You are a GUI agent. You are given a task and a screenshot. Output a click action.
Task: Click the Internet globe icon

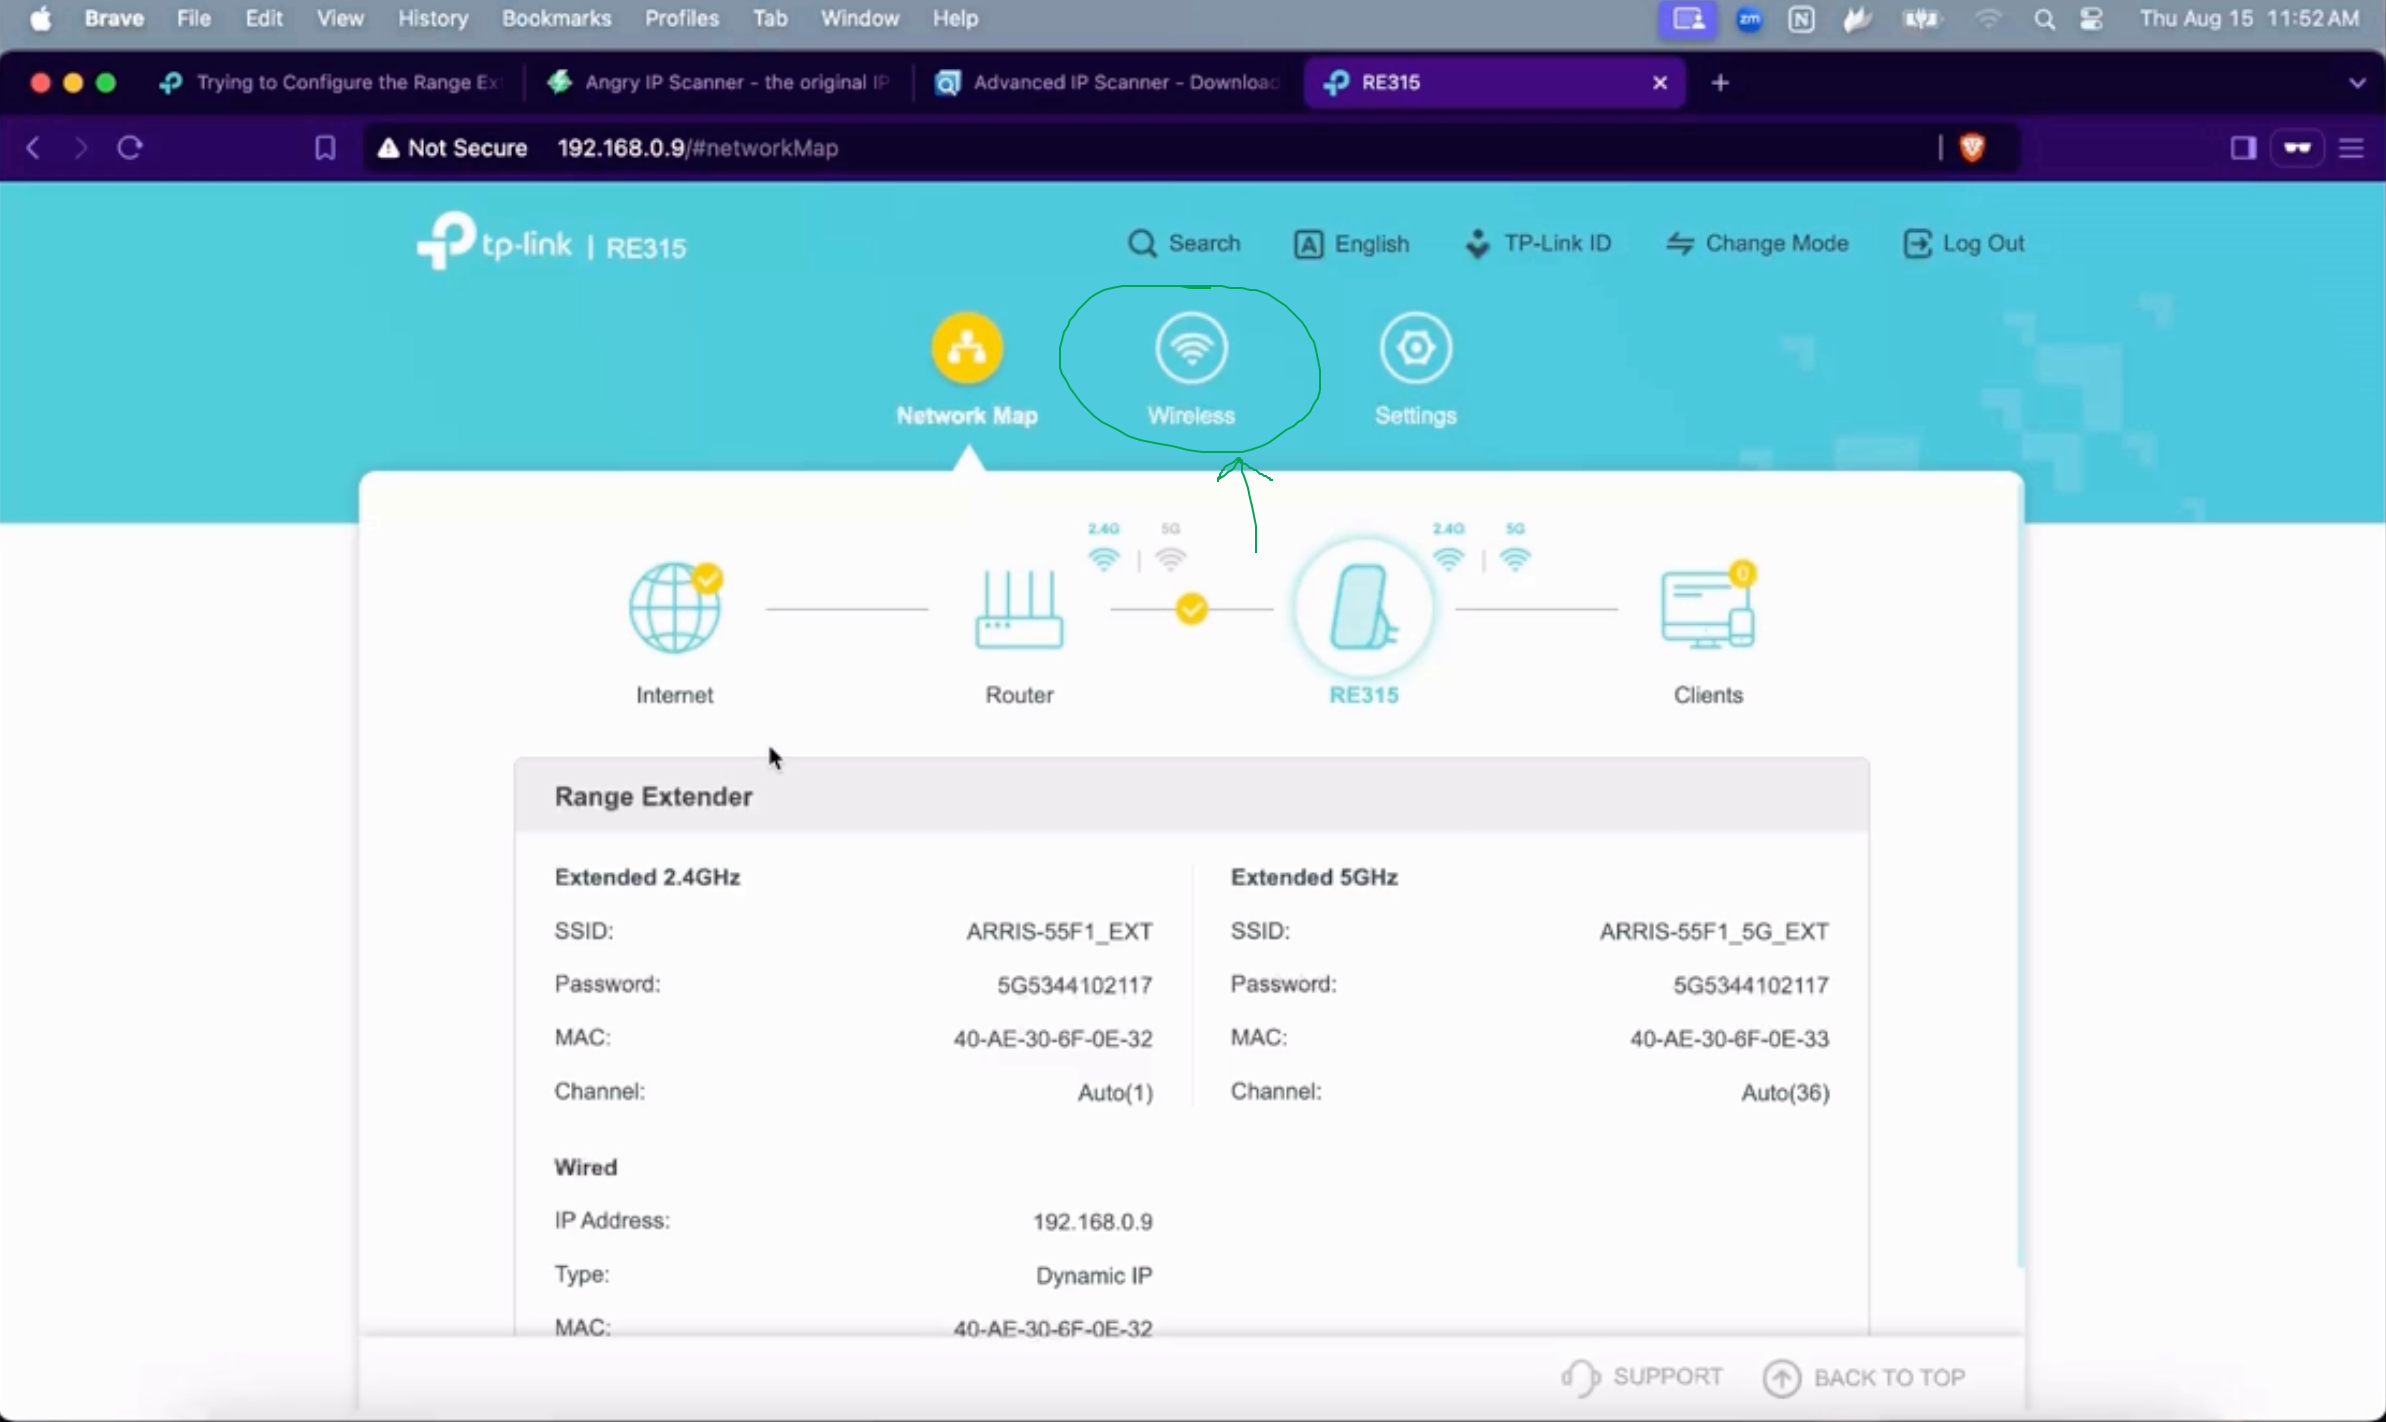675,608
